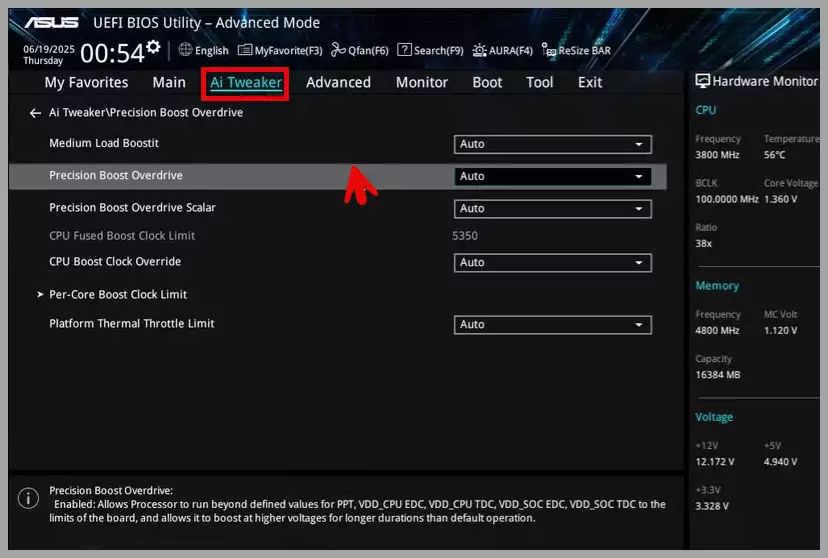This screenshot has height=558, width=828.
Task: Select Platform Thermal Throttle Limit label
Action: [x=131, y=324]
